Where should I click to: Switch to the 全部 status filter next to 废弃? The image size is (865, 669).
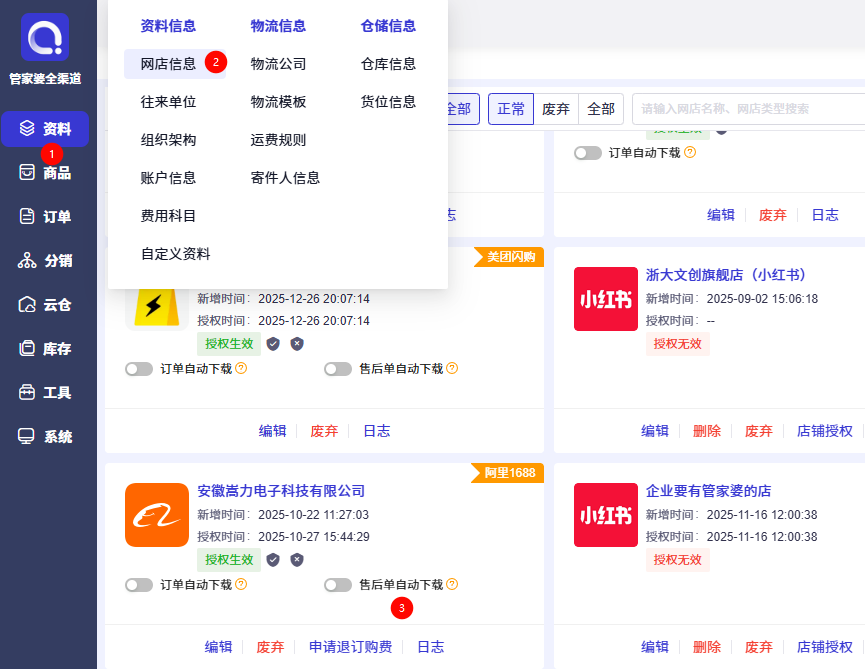click(x=601, y=109)
